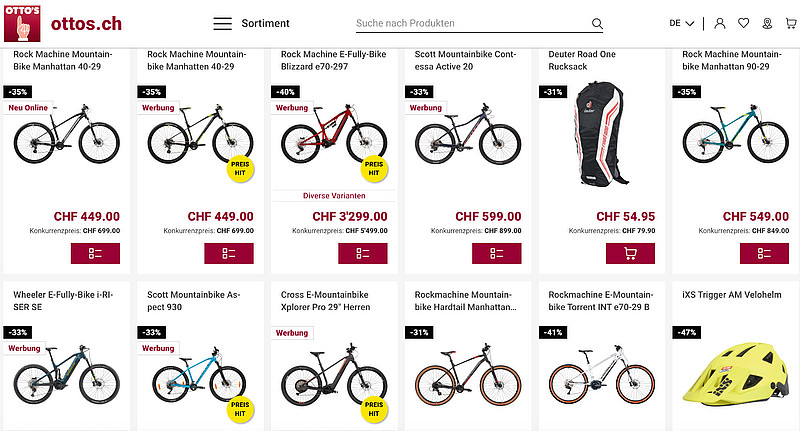800x431 pixels.
Task: Open the Sortiment hamburger menu
Action: pos(223,23)
